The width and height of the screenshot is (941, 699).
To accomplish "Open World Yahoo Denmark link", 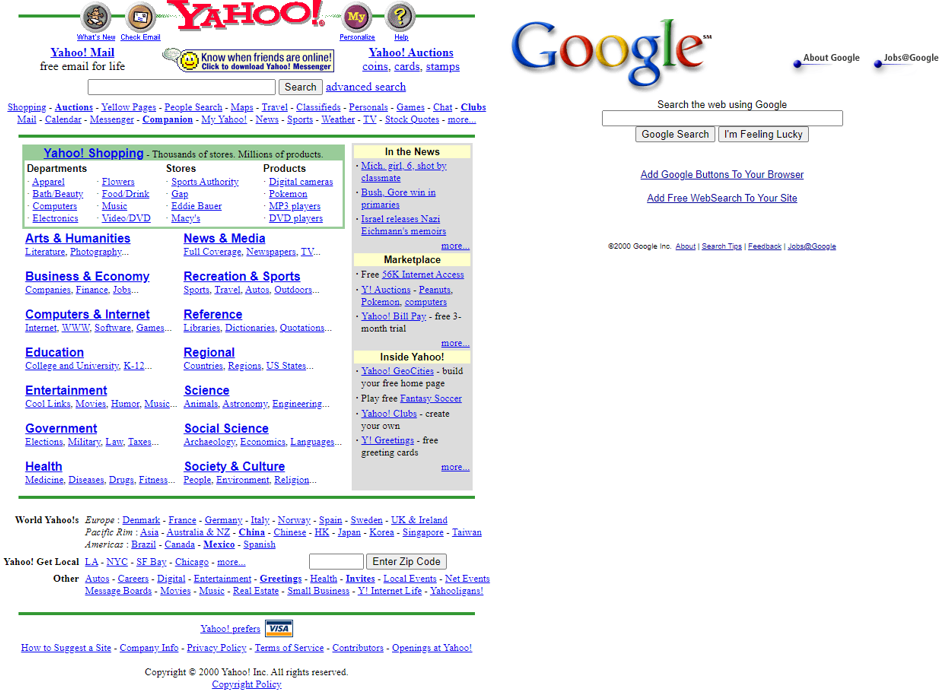I will [141, 520].
